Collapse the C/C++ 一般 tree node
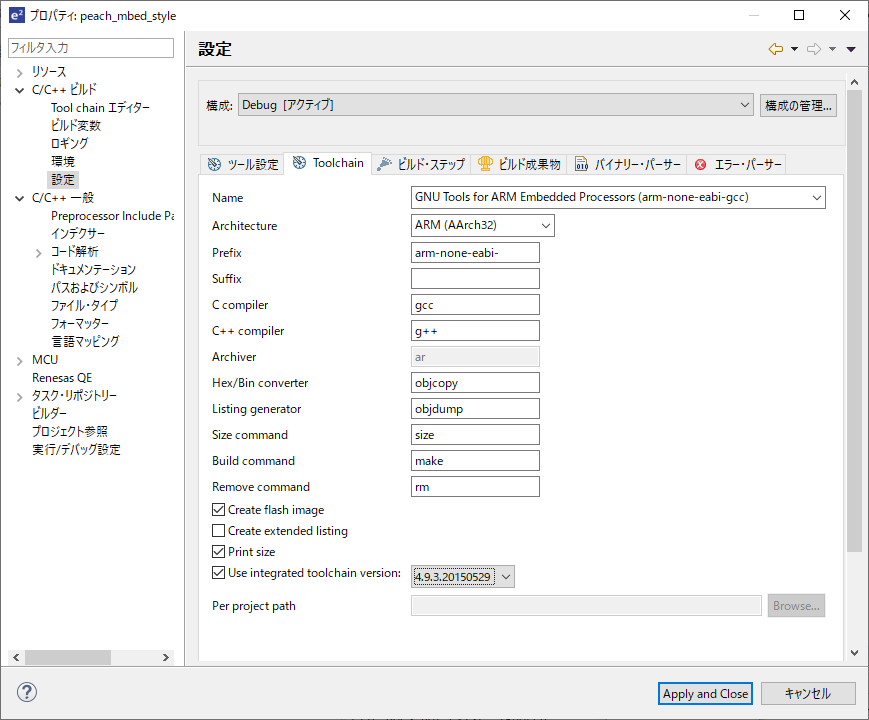 [19, 198]
